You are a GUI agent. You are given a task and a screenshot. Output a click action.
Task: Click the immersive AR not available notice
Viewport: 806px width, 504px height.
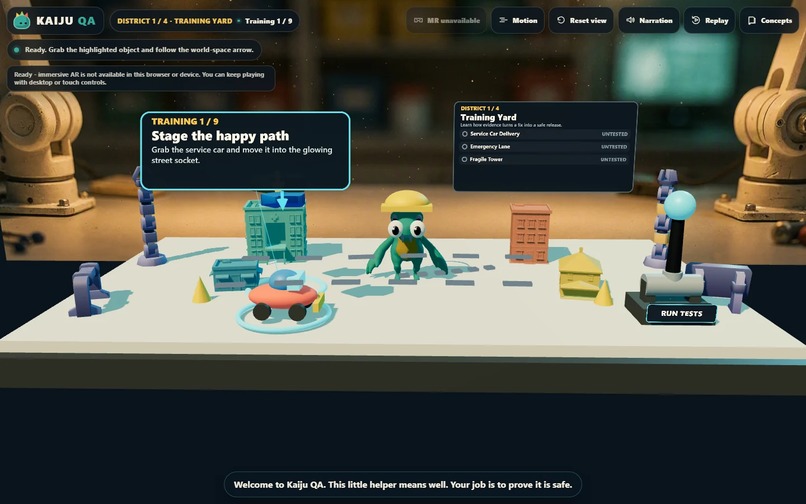click(x=141, y=78)
